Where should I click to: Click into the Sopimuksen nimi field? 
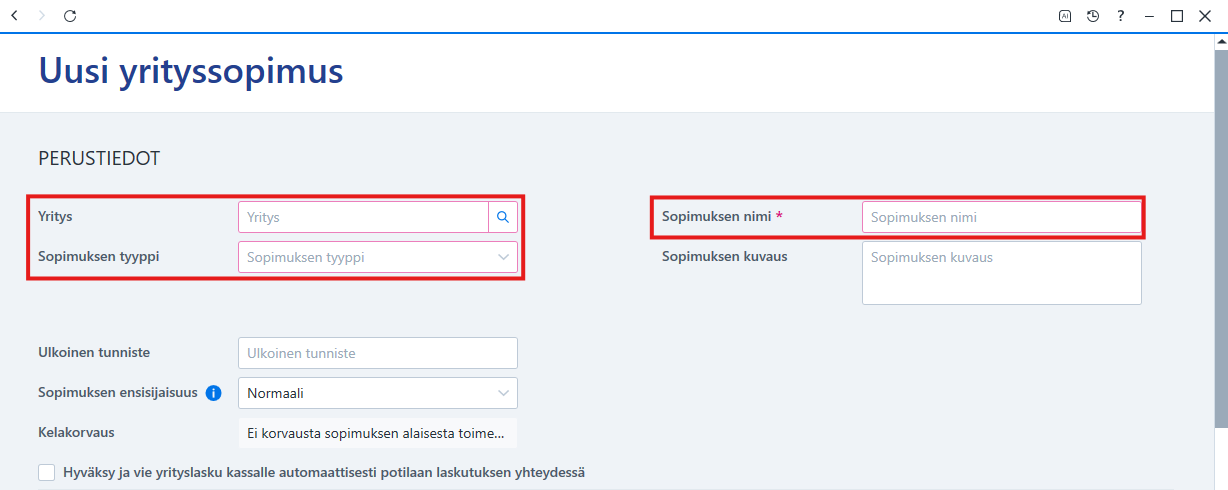pos(1002,217)
